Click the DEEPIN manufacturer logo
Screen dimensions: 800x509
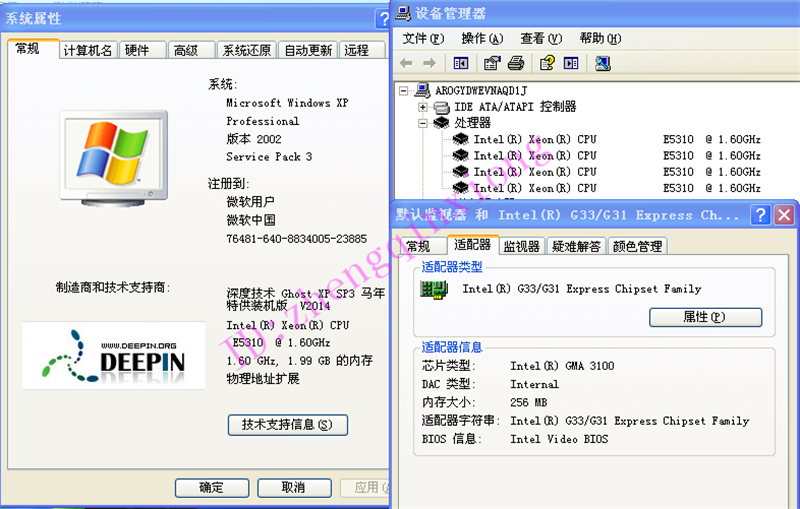114,355
